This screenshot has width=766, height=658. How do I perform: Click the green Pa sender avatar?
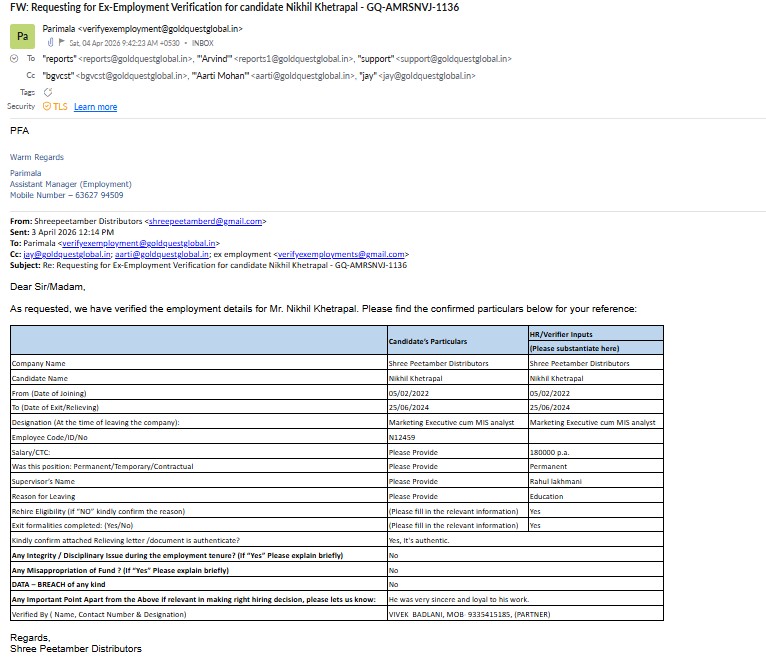(x=22, y=36)
